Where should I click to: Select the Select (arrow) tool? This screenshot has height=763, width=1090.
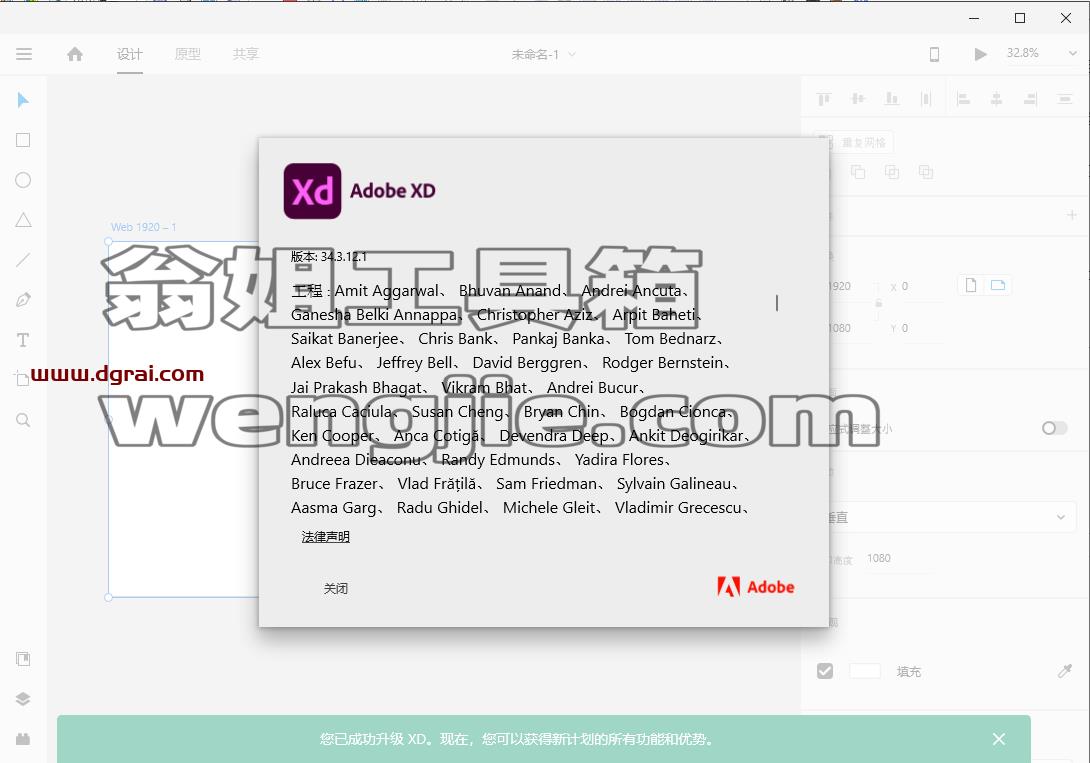[23, 100]
